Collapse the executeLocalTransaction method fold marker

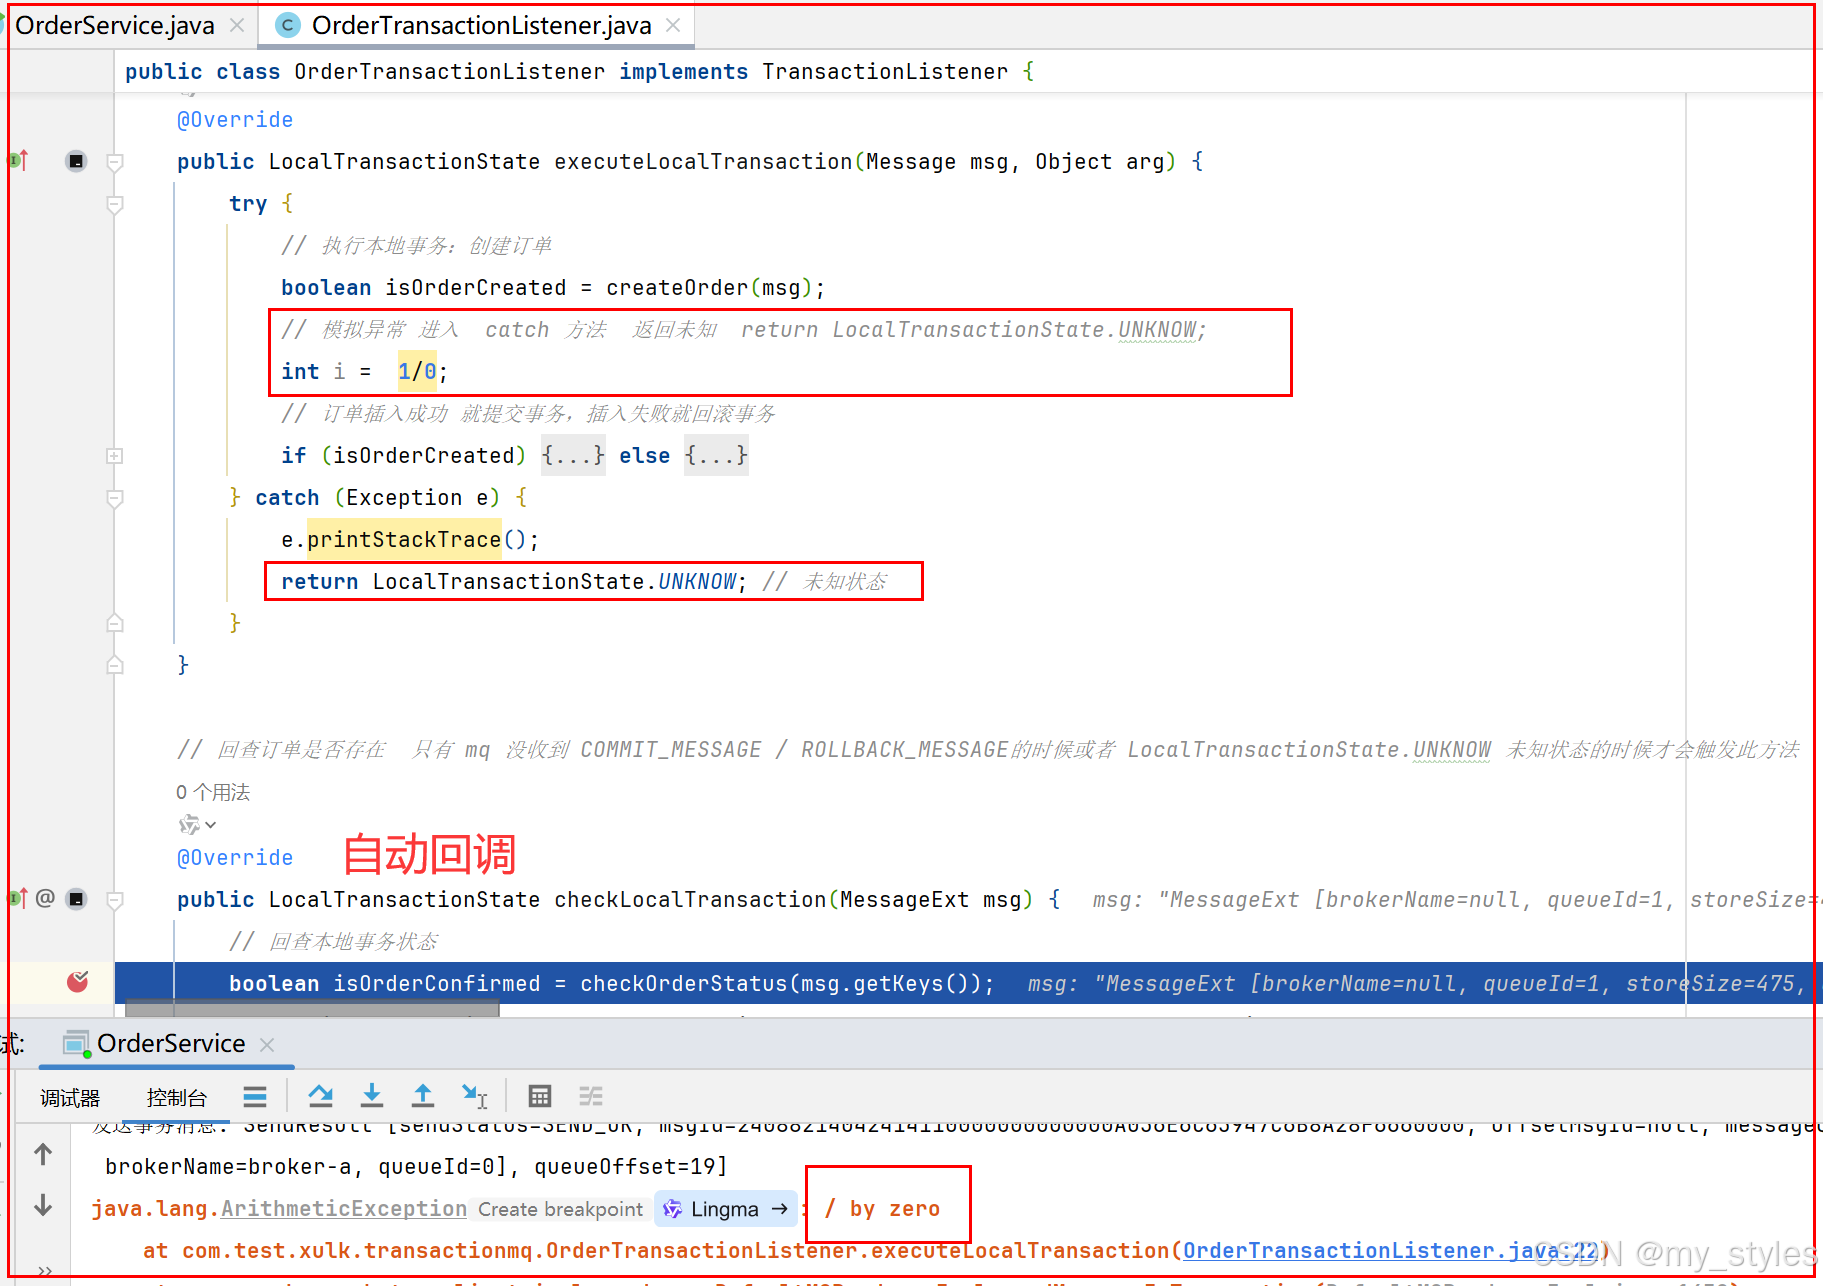pyautogui.click(x=115, y=162)
